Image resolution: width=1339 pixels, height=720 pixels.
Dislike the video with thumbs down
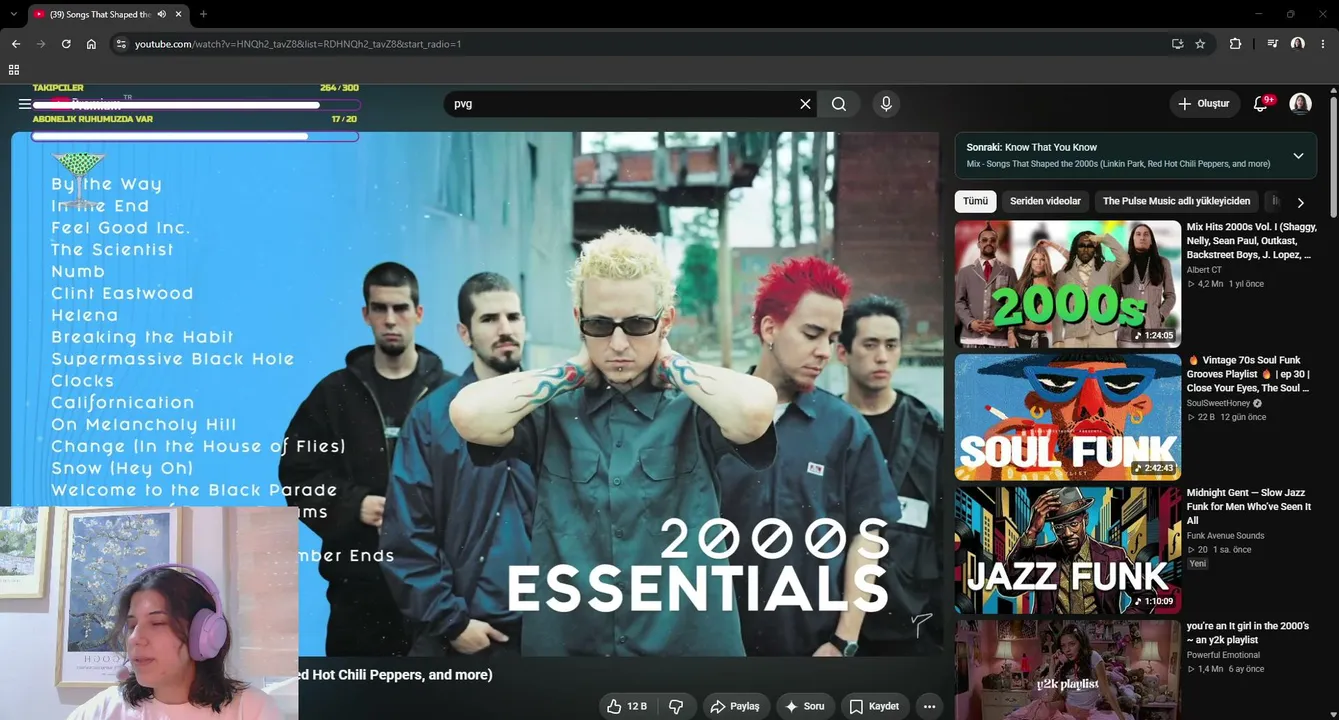676,706
